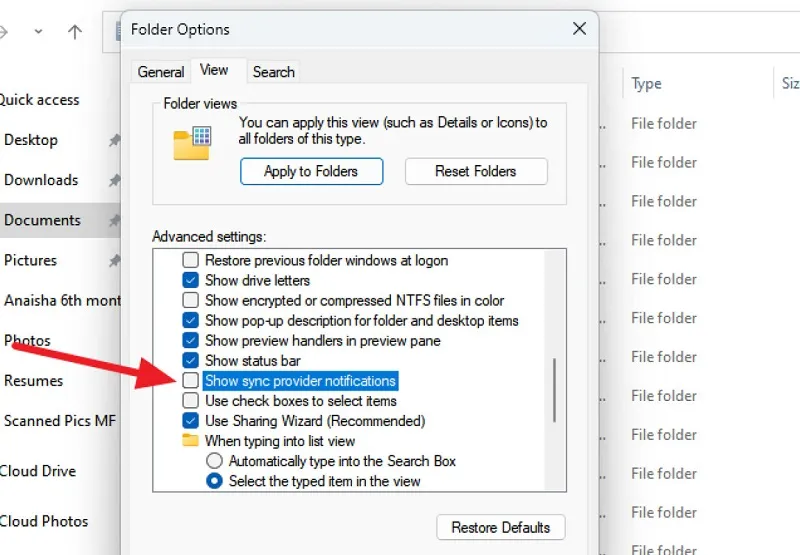This screenshot has width=800, height=555.
Task: Click the pin icon next to Downloads
Action: coord(115,180)
